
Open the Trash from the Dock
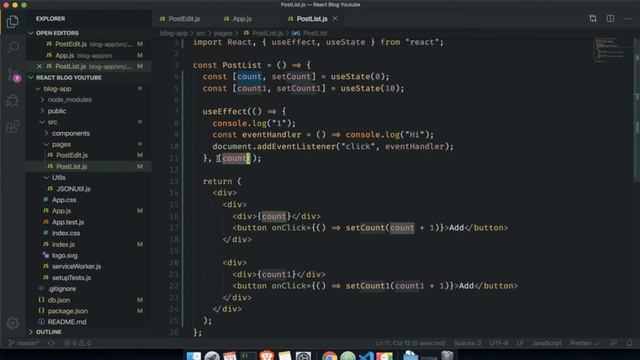[447, 356]
